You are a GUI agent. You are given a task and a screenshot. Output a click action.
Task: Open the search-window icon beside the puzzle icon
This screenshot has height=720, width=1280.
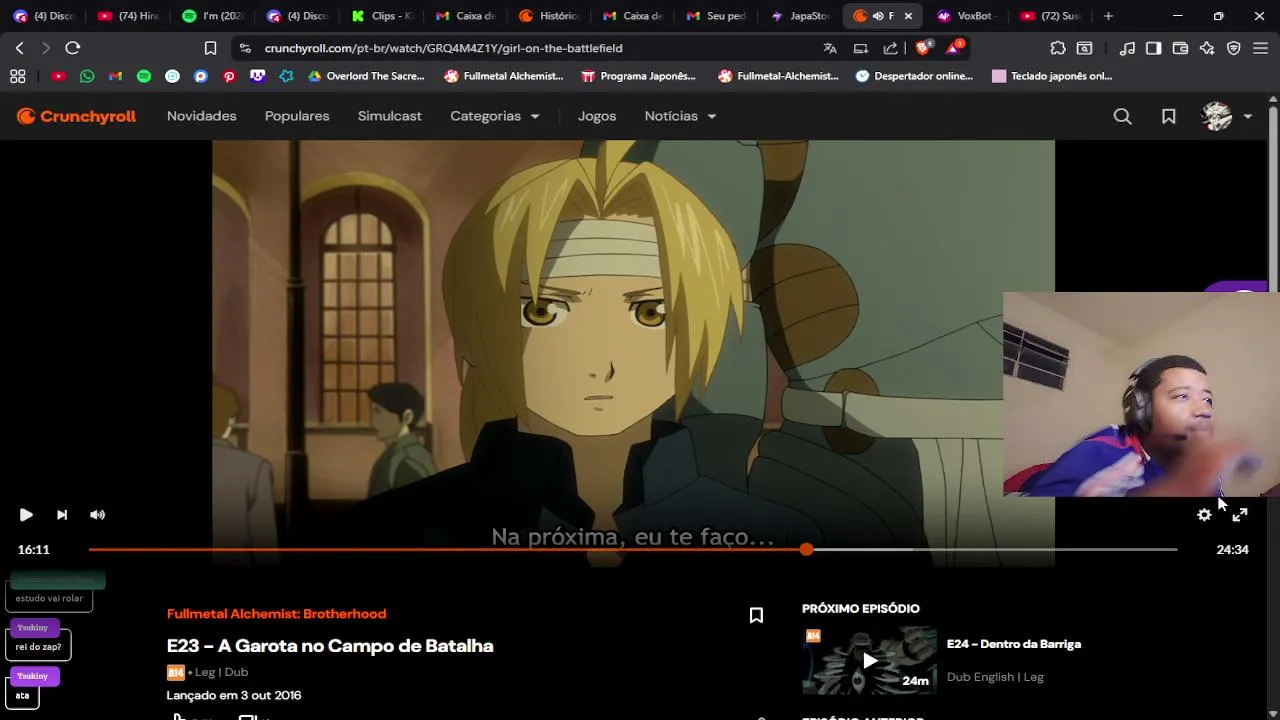click(x=1084, y=48)
